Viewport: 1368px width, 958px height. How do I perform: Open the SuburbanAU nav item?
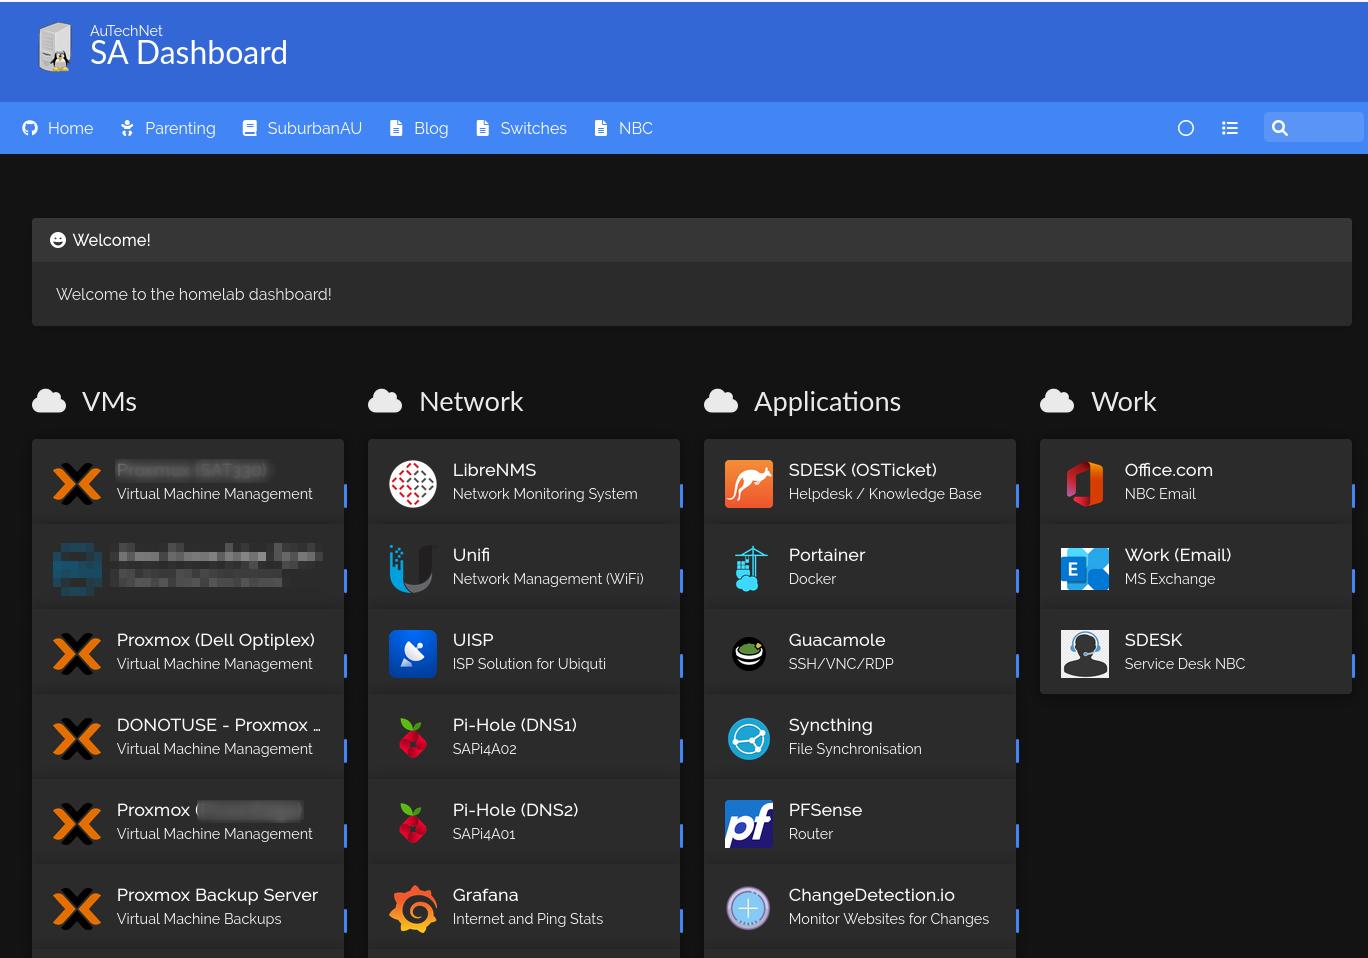click(302, 128)
